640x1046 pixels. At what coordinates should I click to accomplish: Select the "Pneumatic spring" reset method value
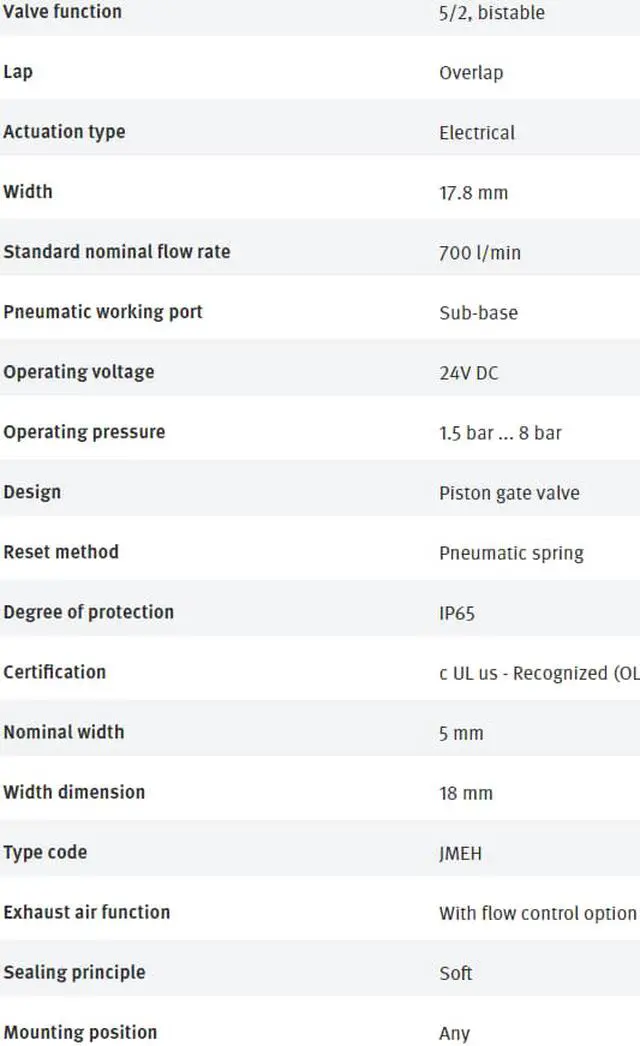click(511, 553)
